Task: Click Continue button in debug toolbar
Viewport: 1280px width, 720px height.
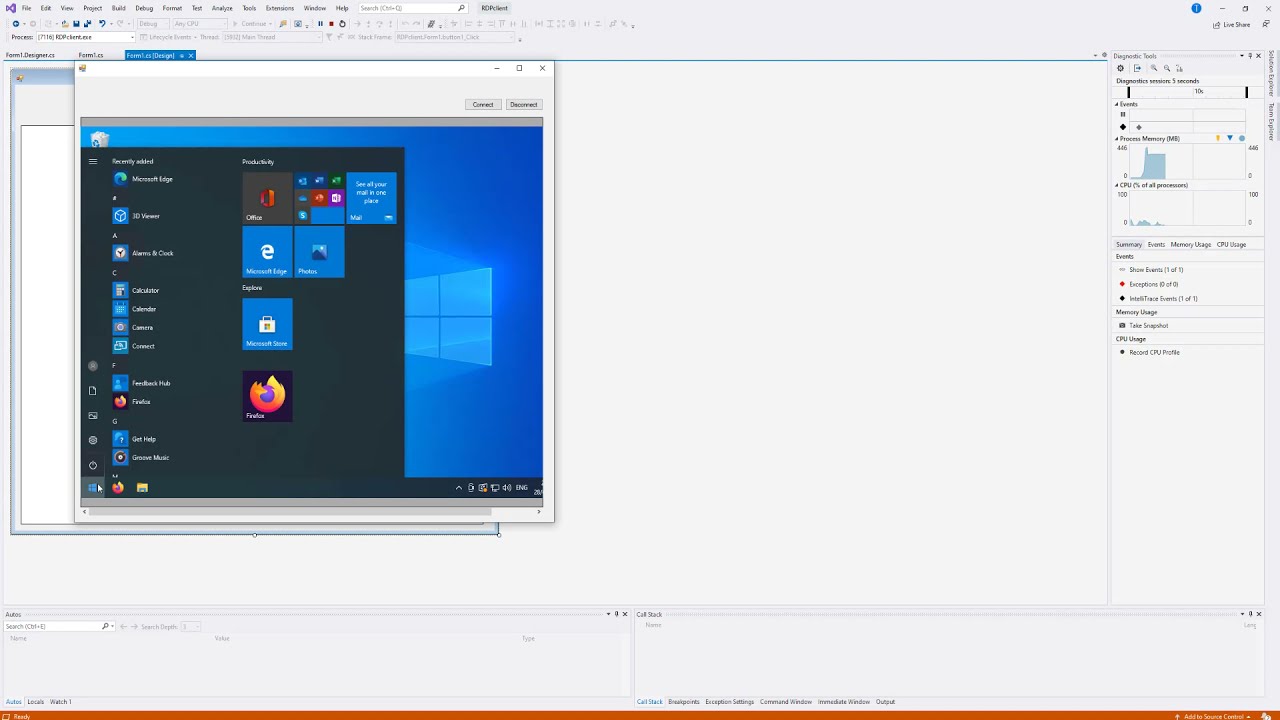Action: click(x=250, y=23)
